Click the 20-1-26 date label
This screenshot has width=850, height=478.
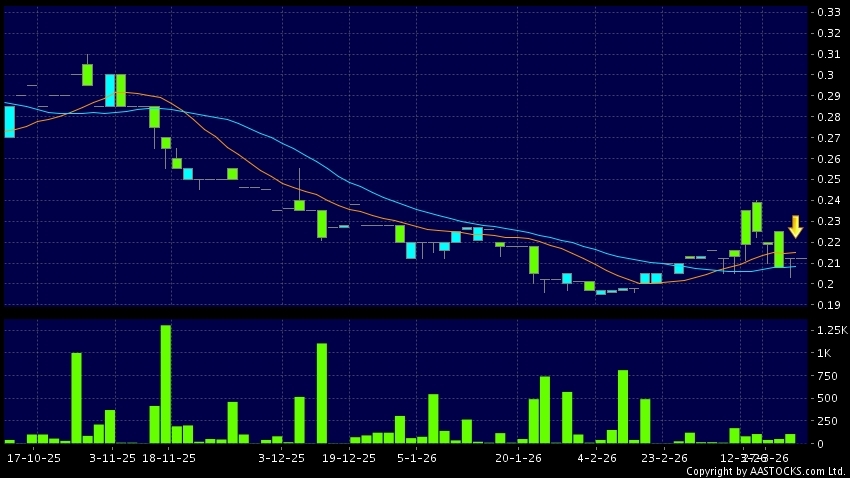pos(518,458)
